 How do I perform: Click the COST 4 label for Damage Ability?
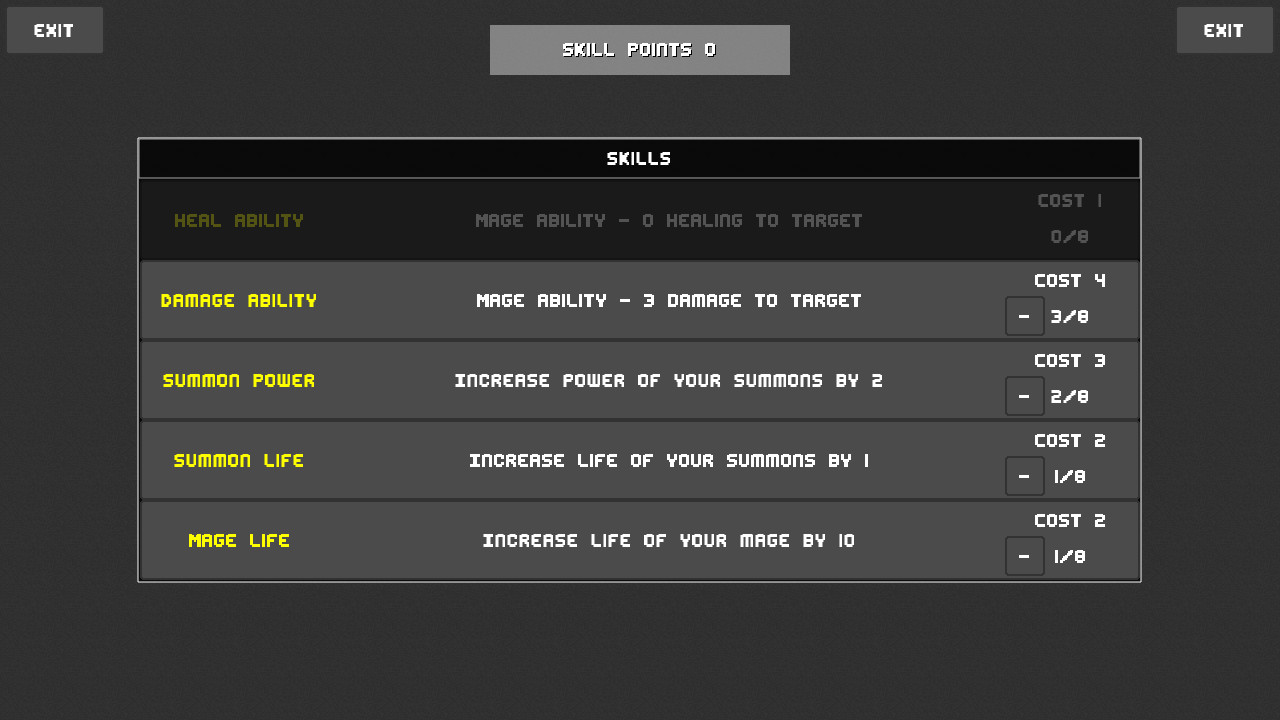click(x=1070, y=281)
